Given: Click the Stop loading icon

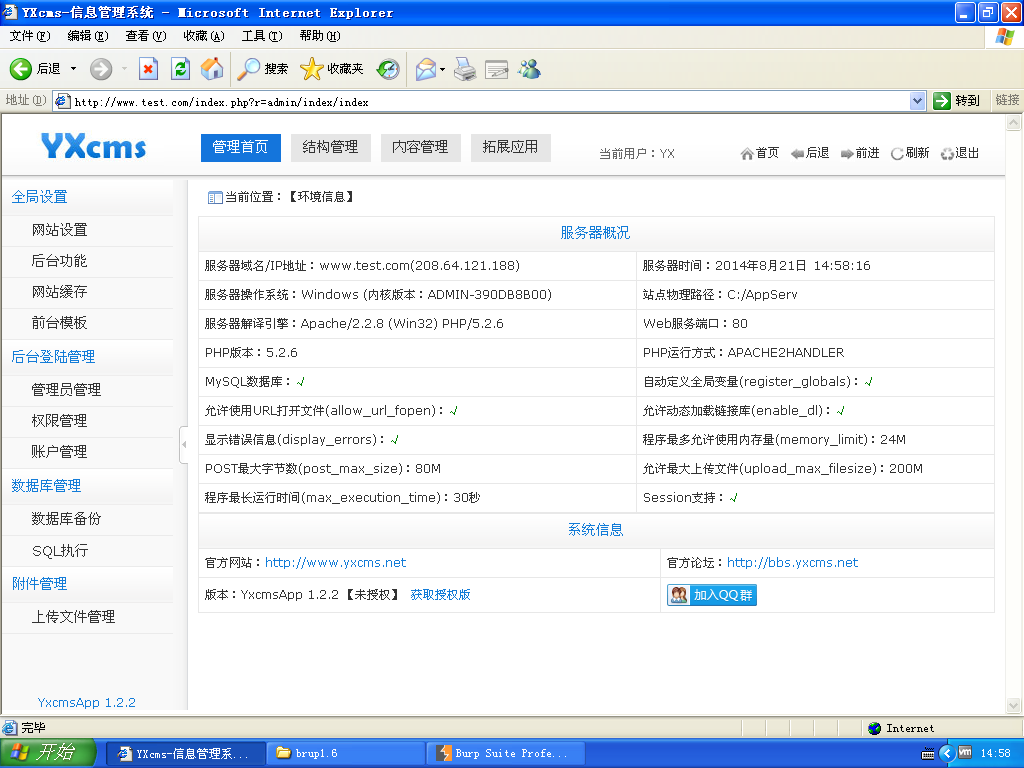Looking at the screenshot, I should (148, 69).
